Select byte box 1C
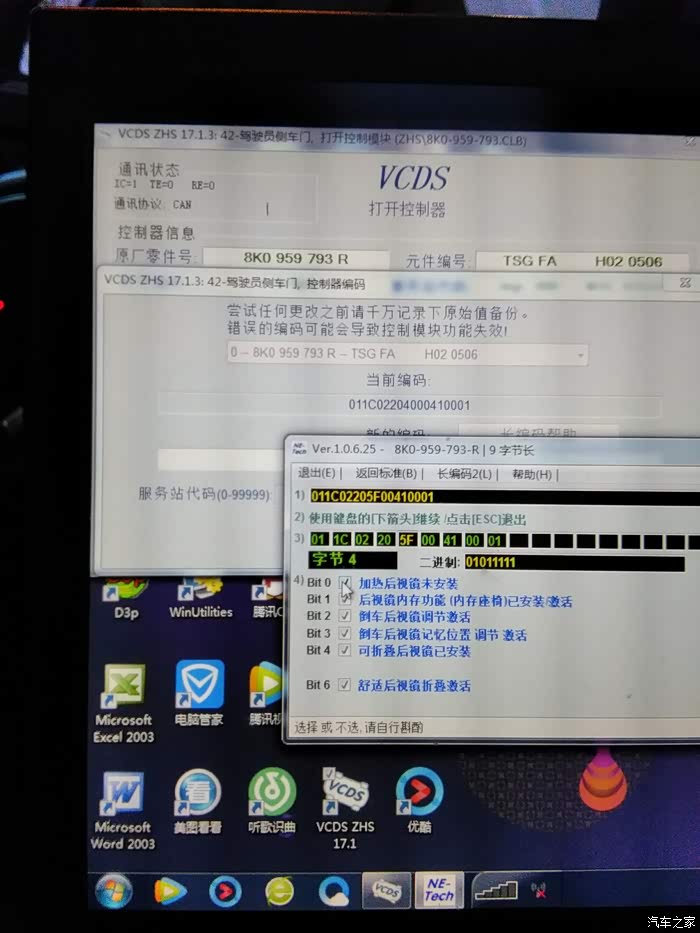700x933 pixels. (340, 540)
